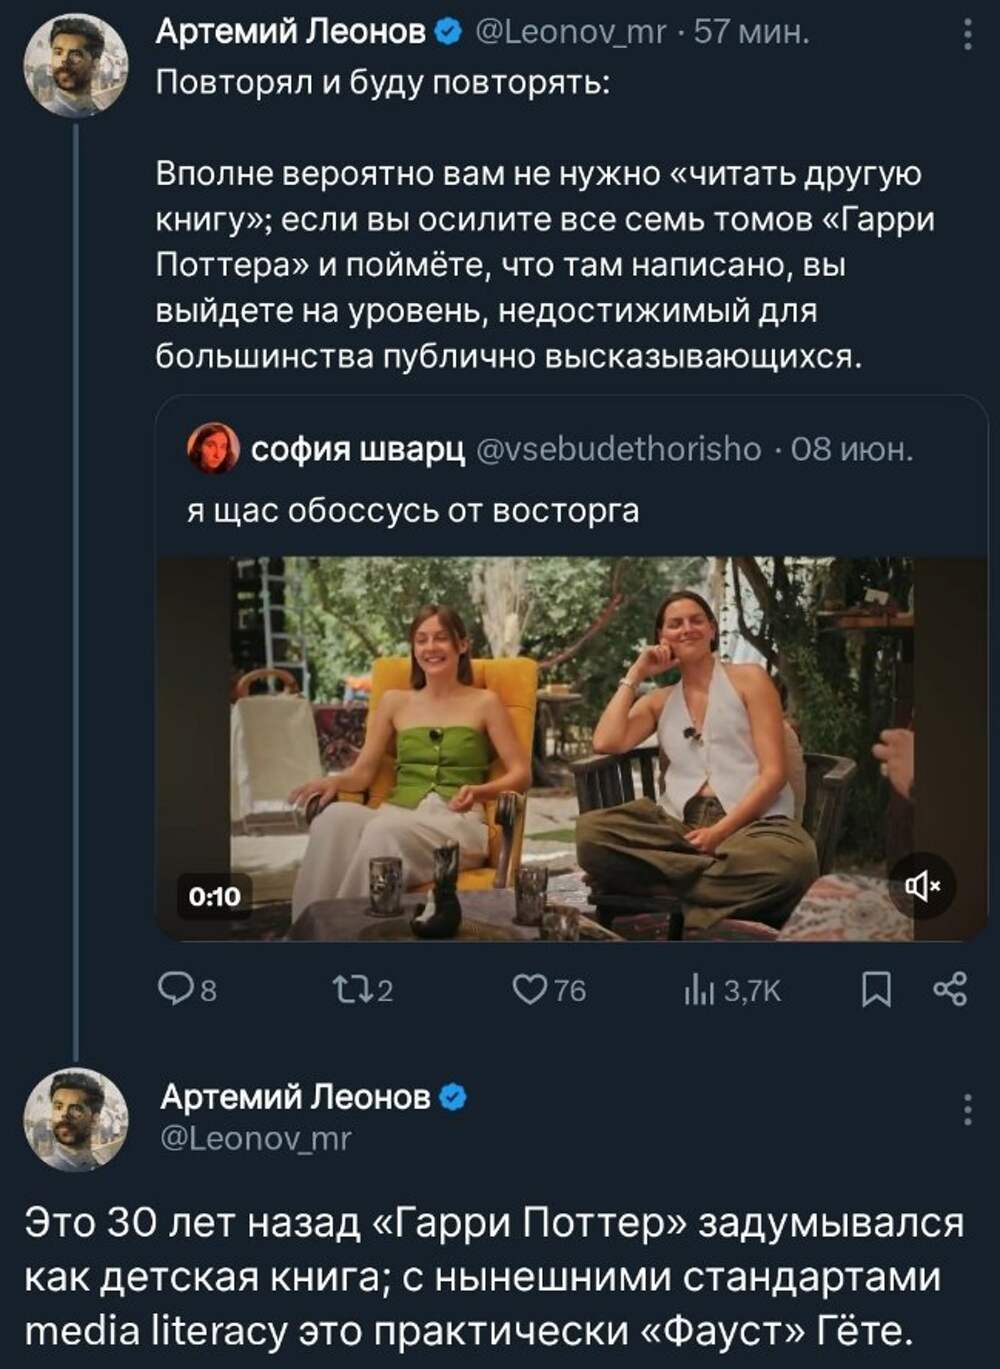Bookmark the first tweet
Screen dimensions: 1000x1369
pyautogui.click(x=877, y=990)
